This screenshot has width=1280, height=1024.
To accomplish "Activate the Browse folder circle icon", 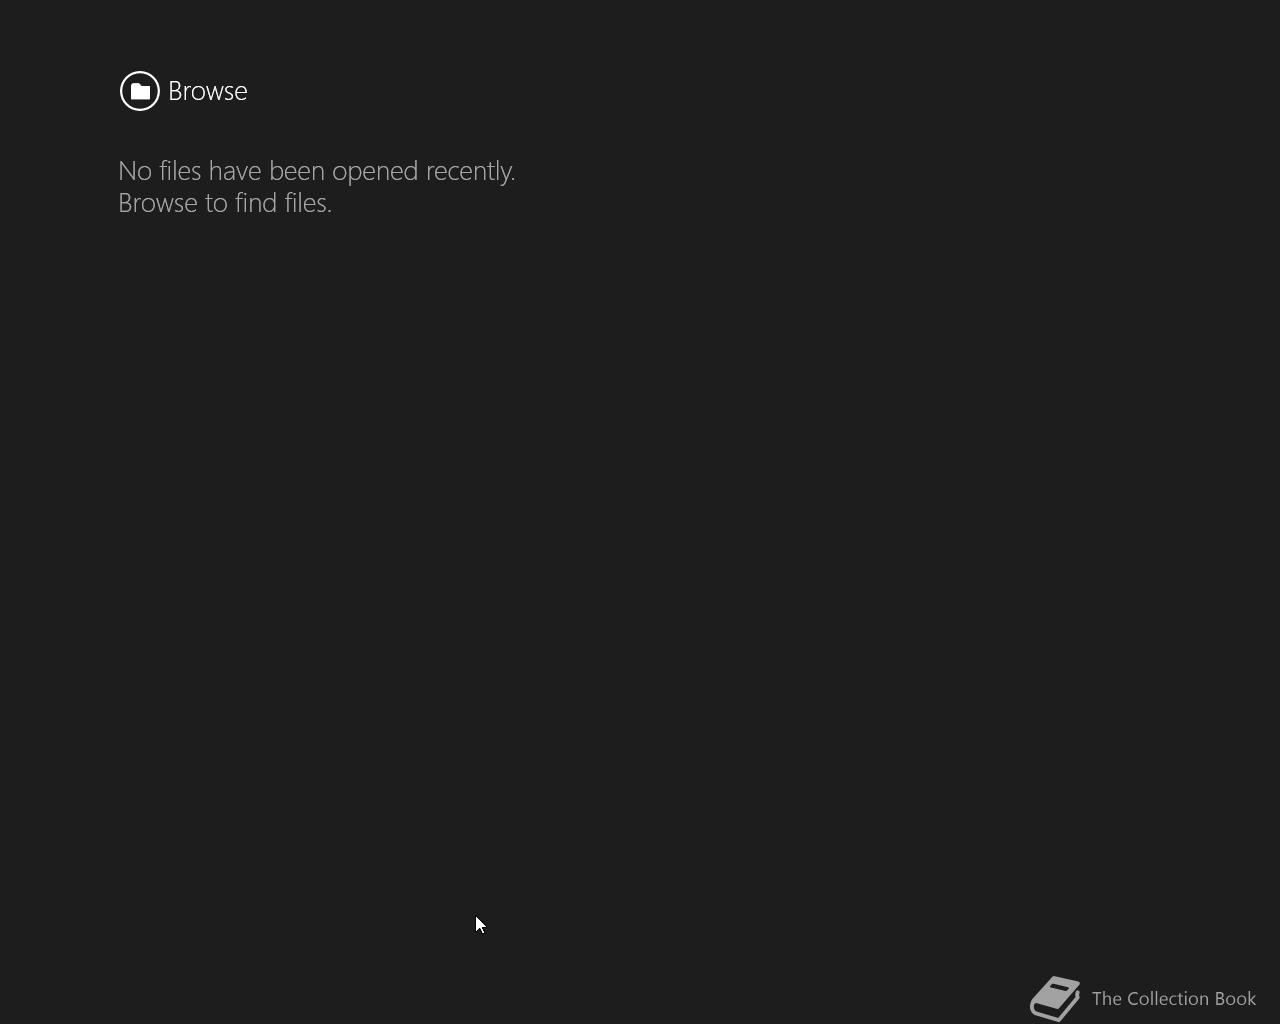I will [x=140, y=91].
